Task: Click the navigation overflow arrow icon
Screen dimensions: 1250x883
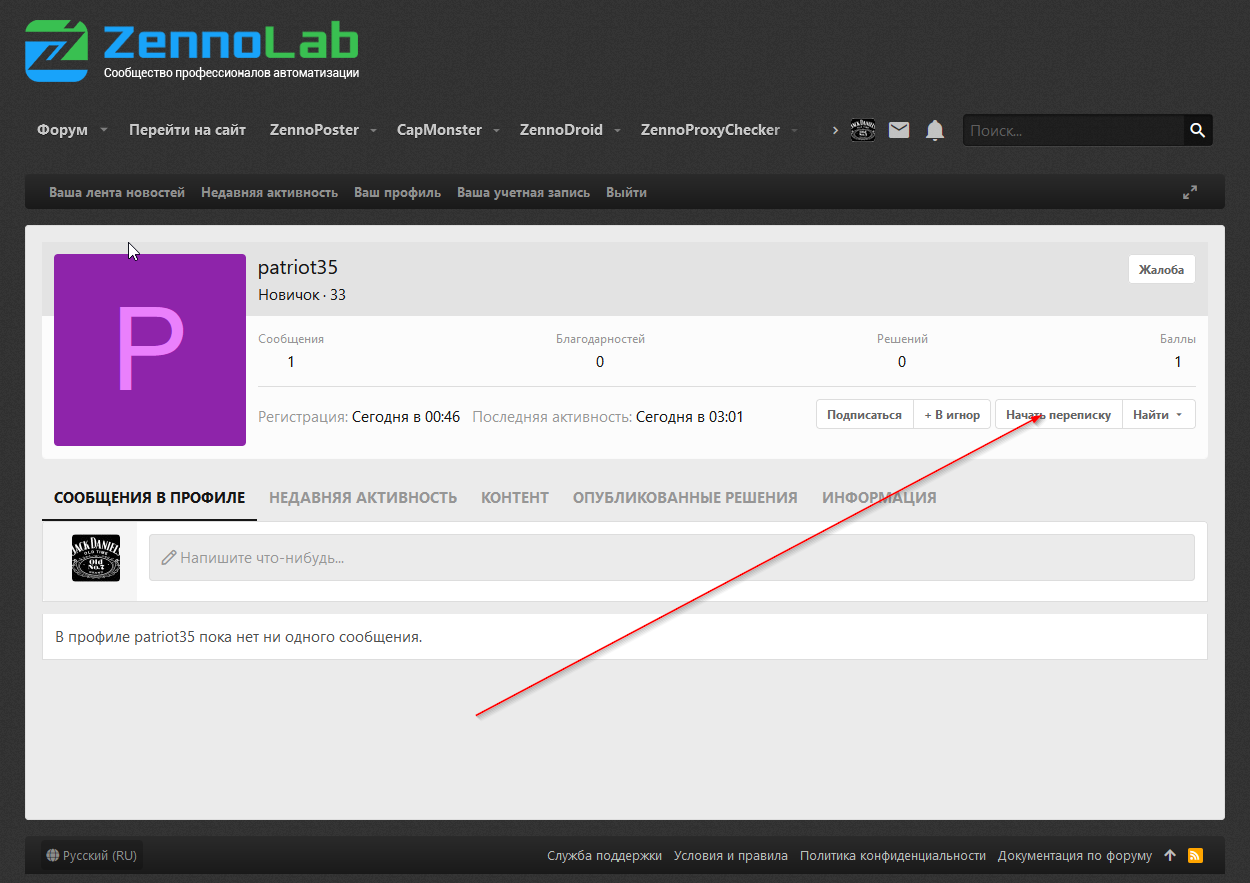Action: pos(835,130)
